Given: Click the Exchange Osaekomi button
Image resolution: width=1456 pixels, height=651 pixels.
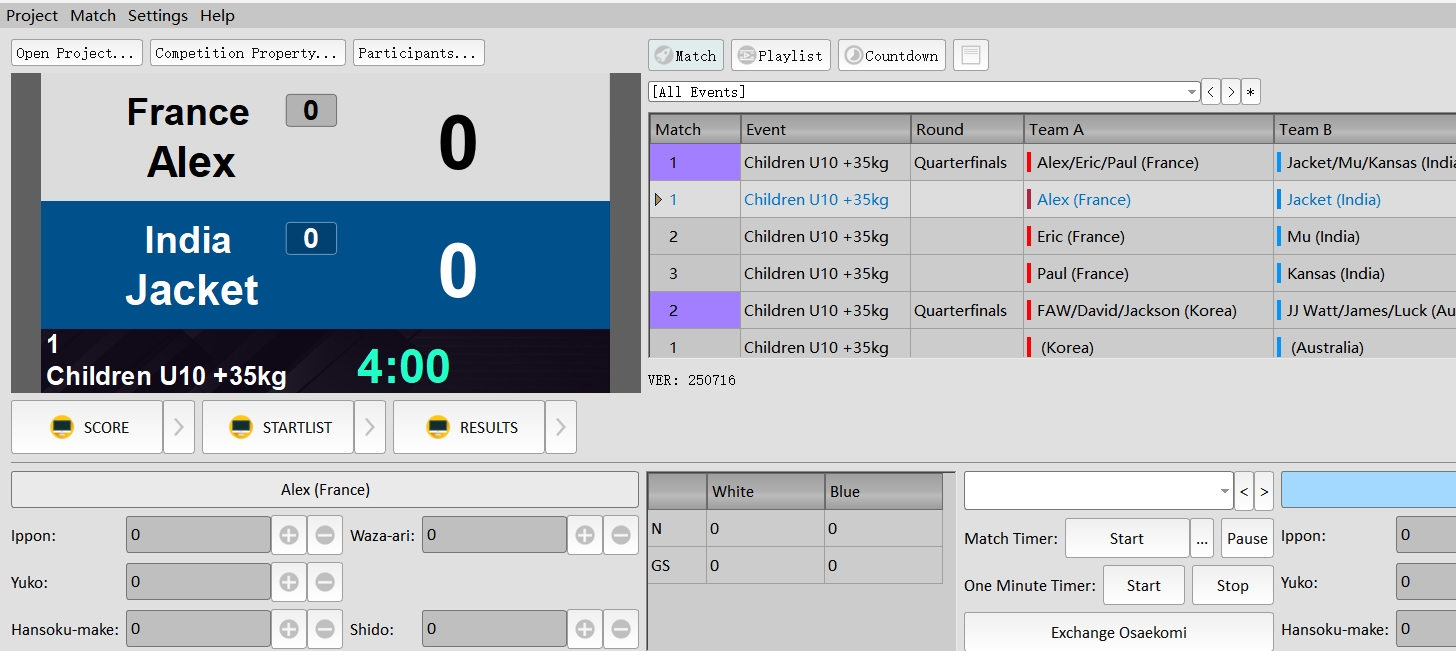Looking at the screenshot, I should click(1118, 632).
